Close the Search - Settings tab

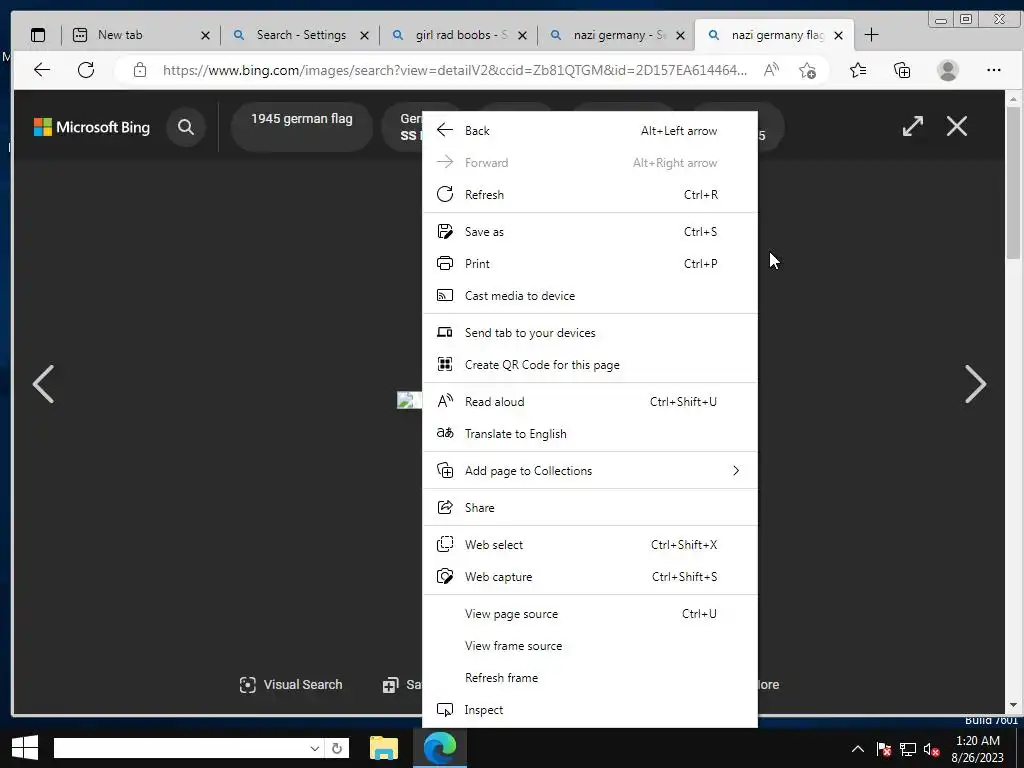364,35
